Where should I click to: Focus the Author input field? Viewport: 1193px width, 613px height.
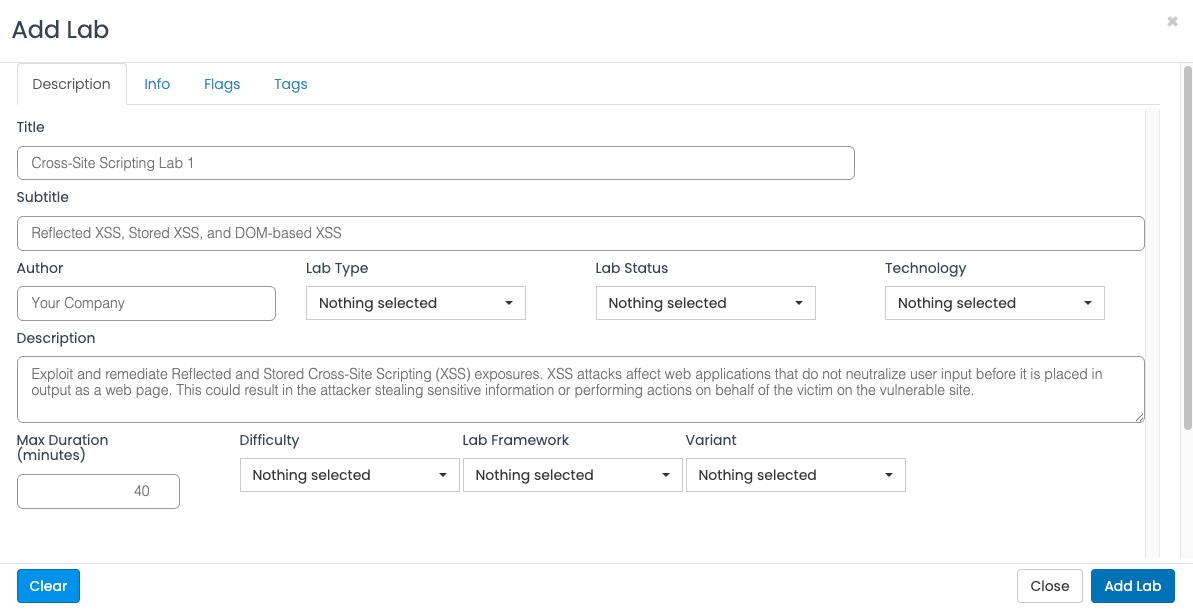(x=146, y=303)
